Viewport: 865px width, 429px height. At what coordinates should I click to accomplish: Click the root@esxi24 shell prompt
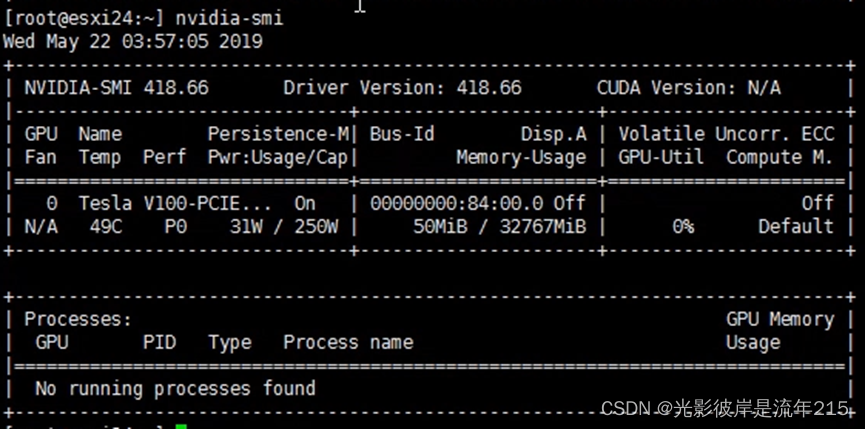coord(84,18)
